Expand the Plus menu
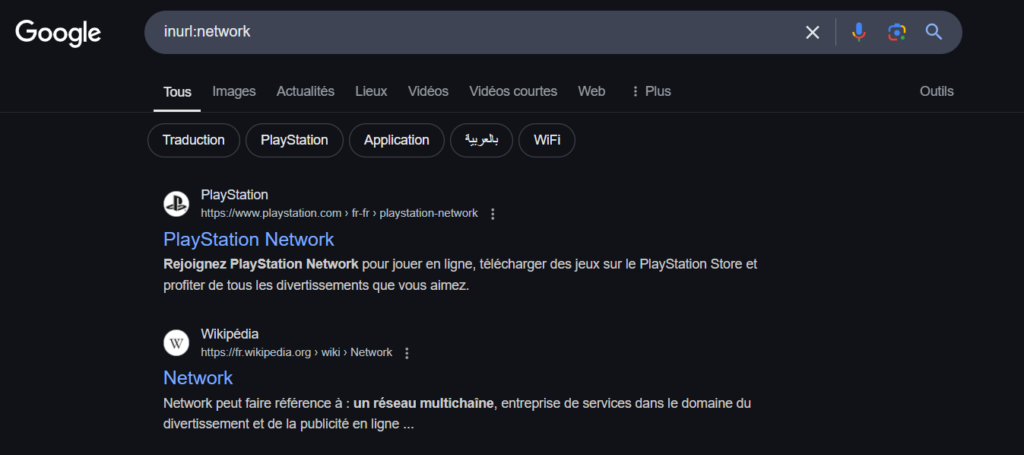 (x=651, y=91)
